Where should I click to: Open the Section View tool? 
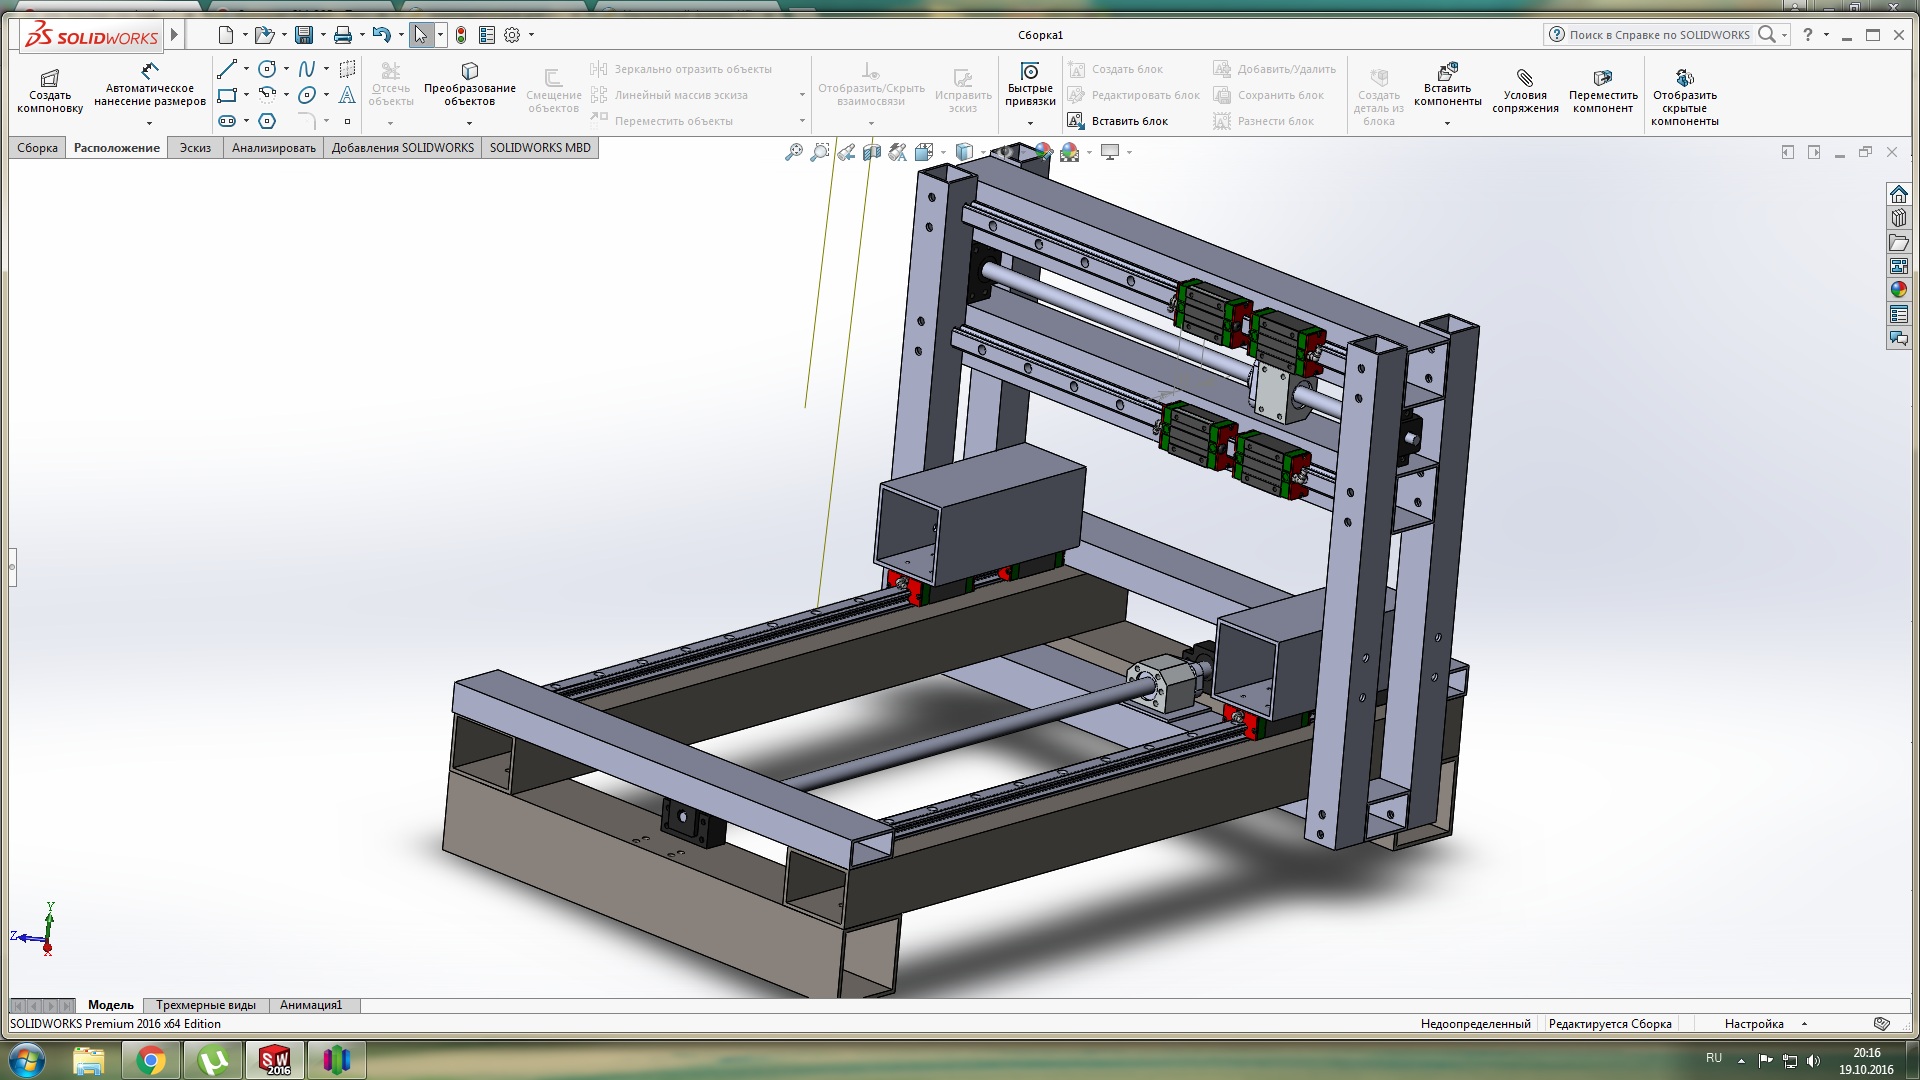(x=872, y=152)
